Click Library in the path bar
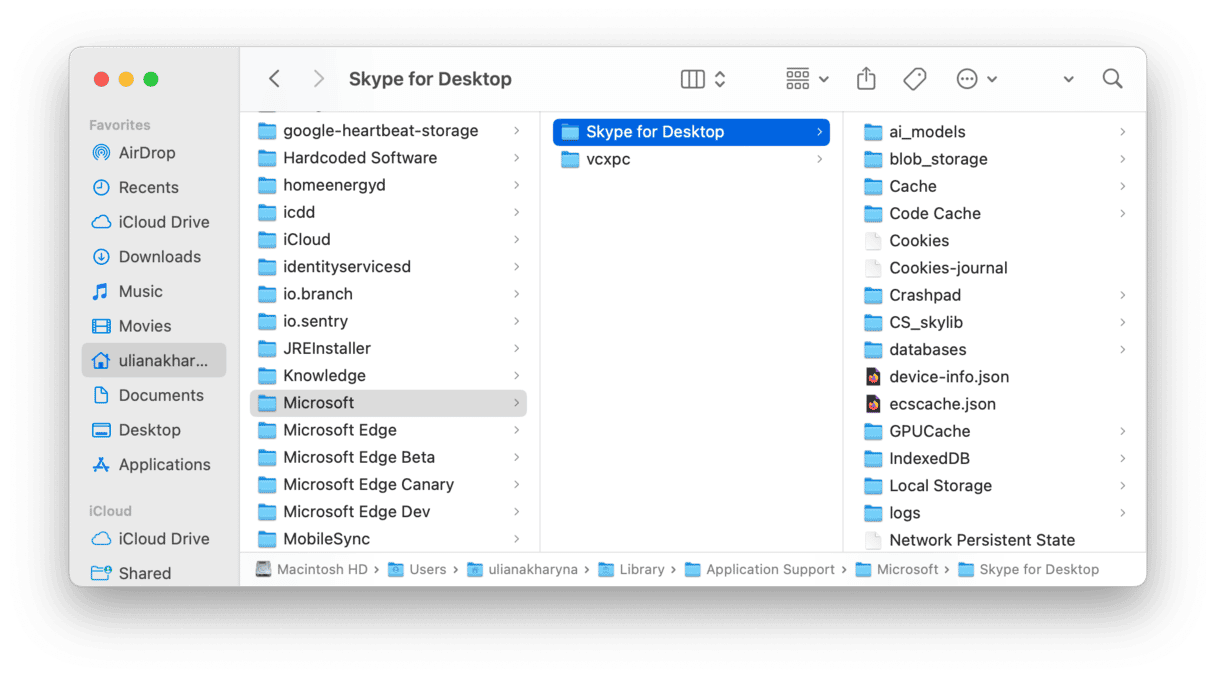 pyautogui.click(x=641, y=570)
